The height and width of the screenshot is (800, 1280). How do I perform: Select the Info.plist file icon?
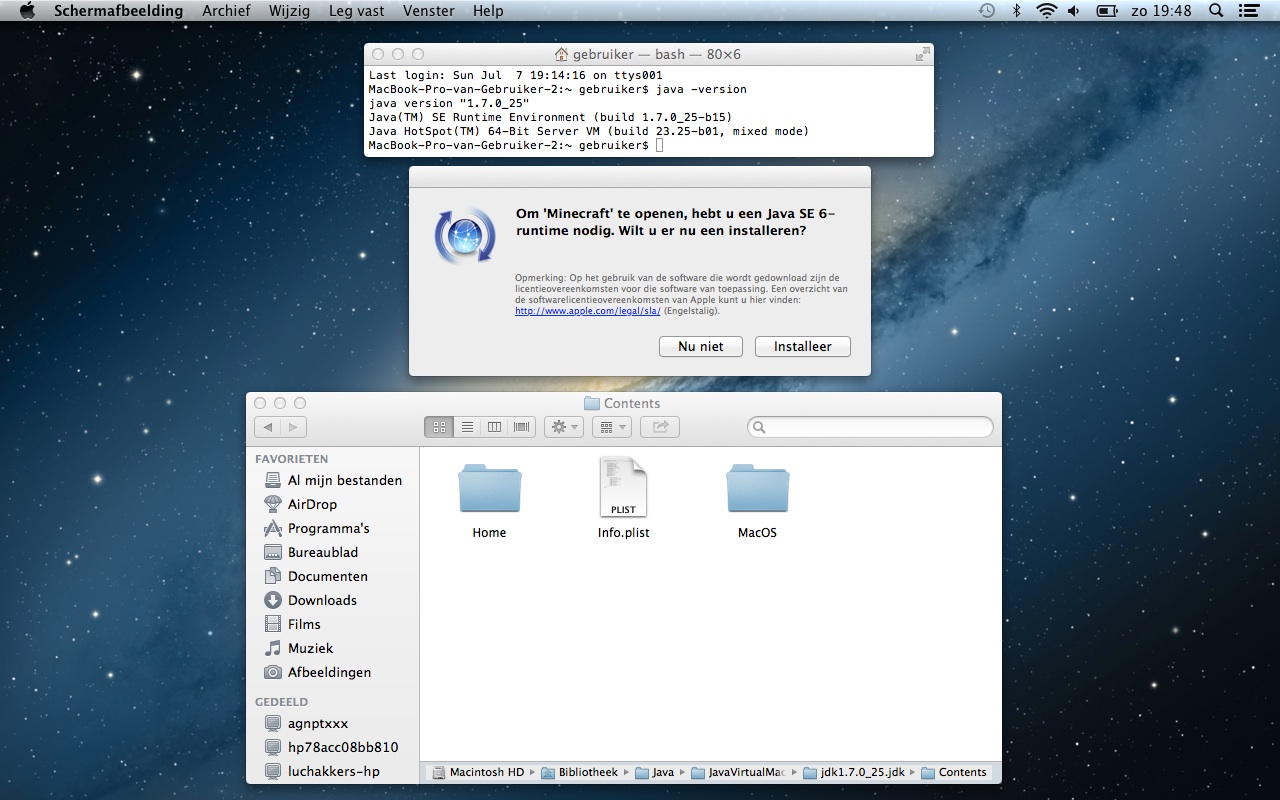(x=623, y=488)
